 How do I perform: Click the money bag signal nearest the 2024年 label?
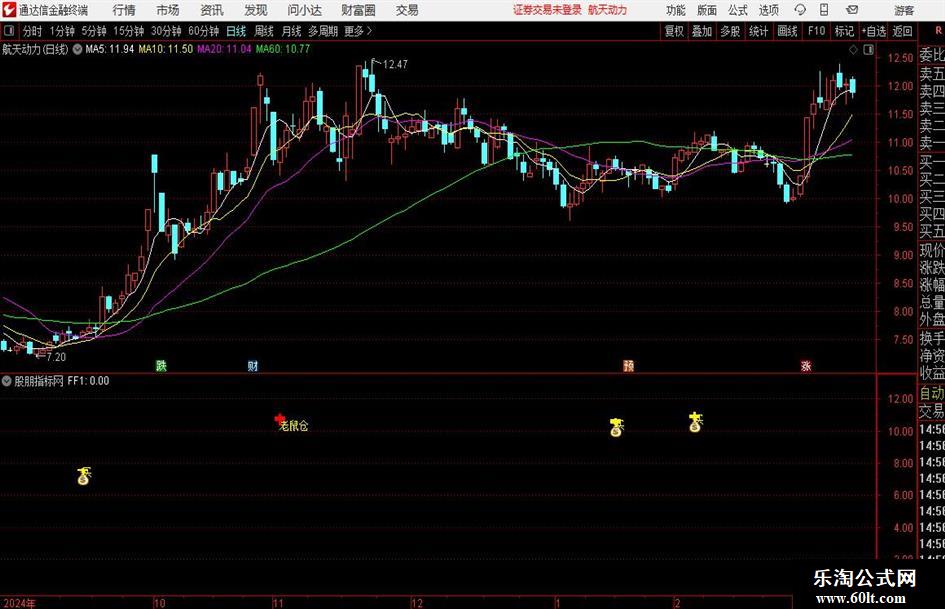[x=84, y=476]
